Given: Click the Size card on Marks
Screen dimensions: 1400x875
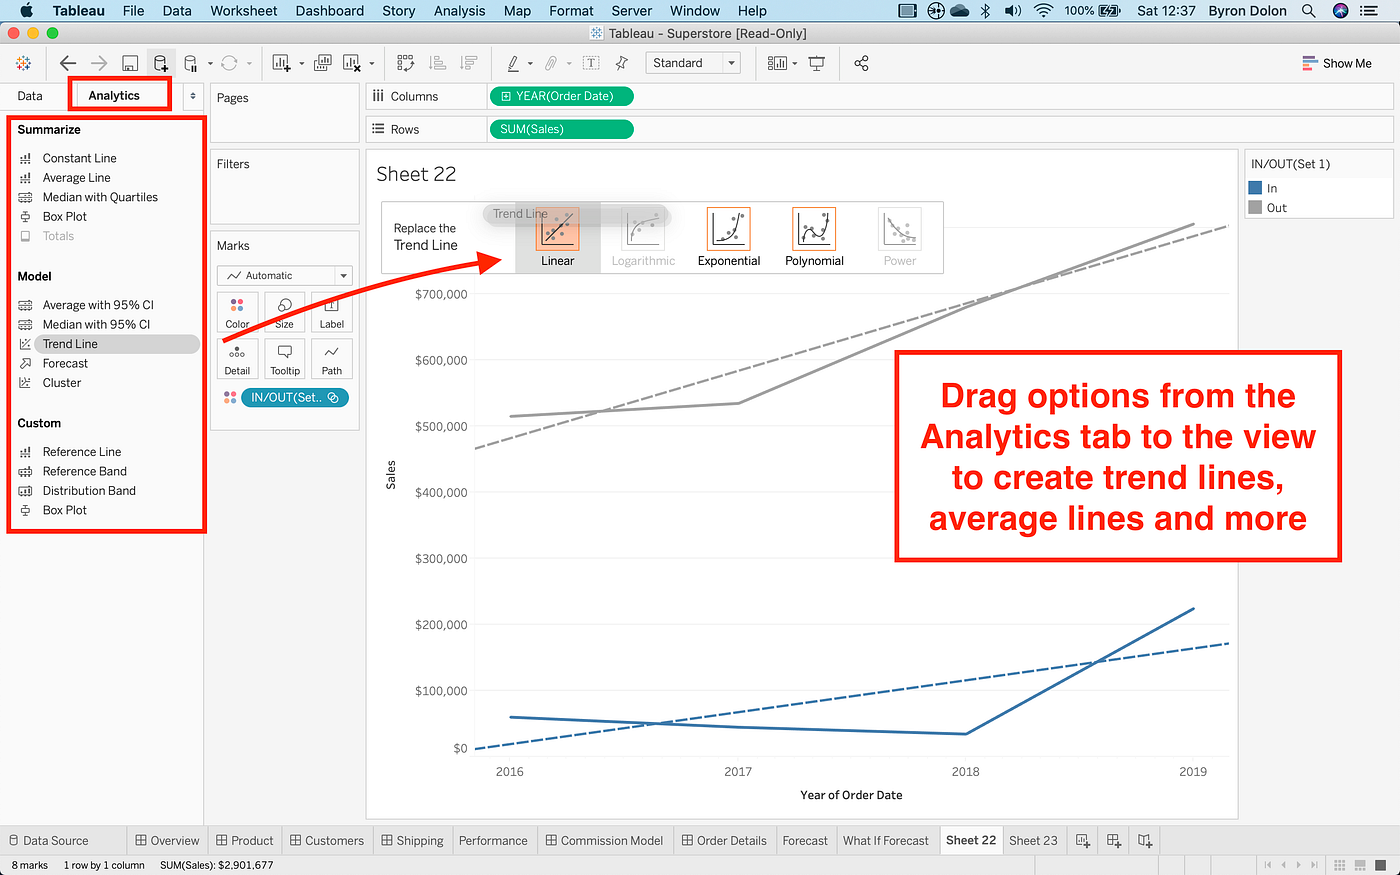Looking at the screenshot, I should click(285, 312).
